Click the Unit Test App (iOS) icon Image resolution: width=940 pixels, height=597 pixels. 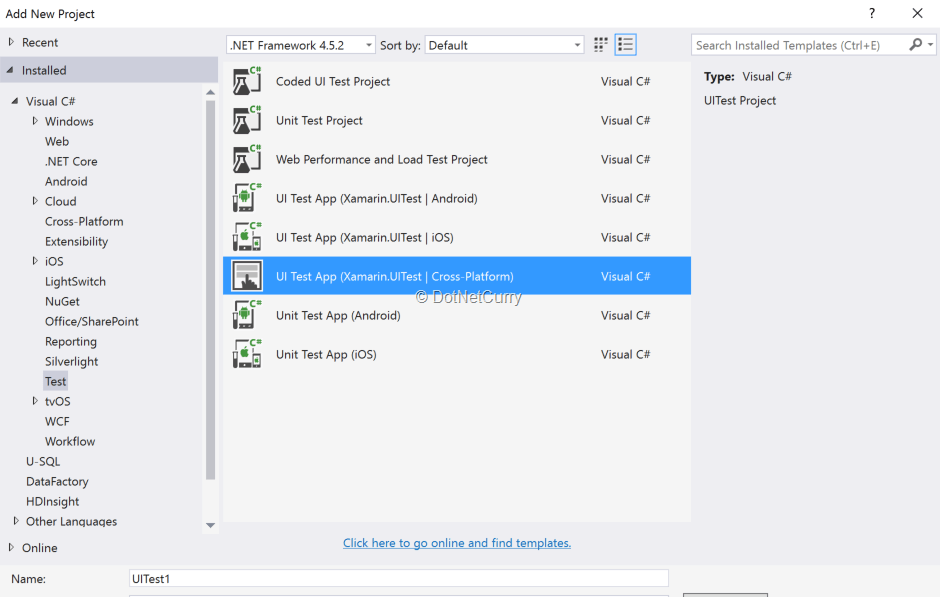coord(247,354)
